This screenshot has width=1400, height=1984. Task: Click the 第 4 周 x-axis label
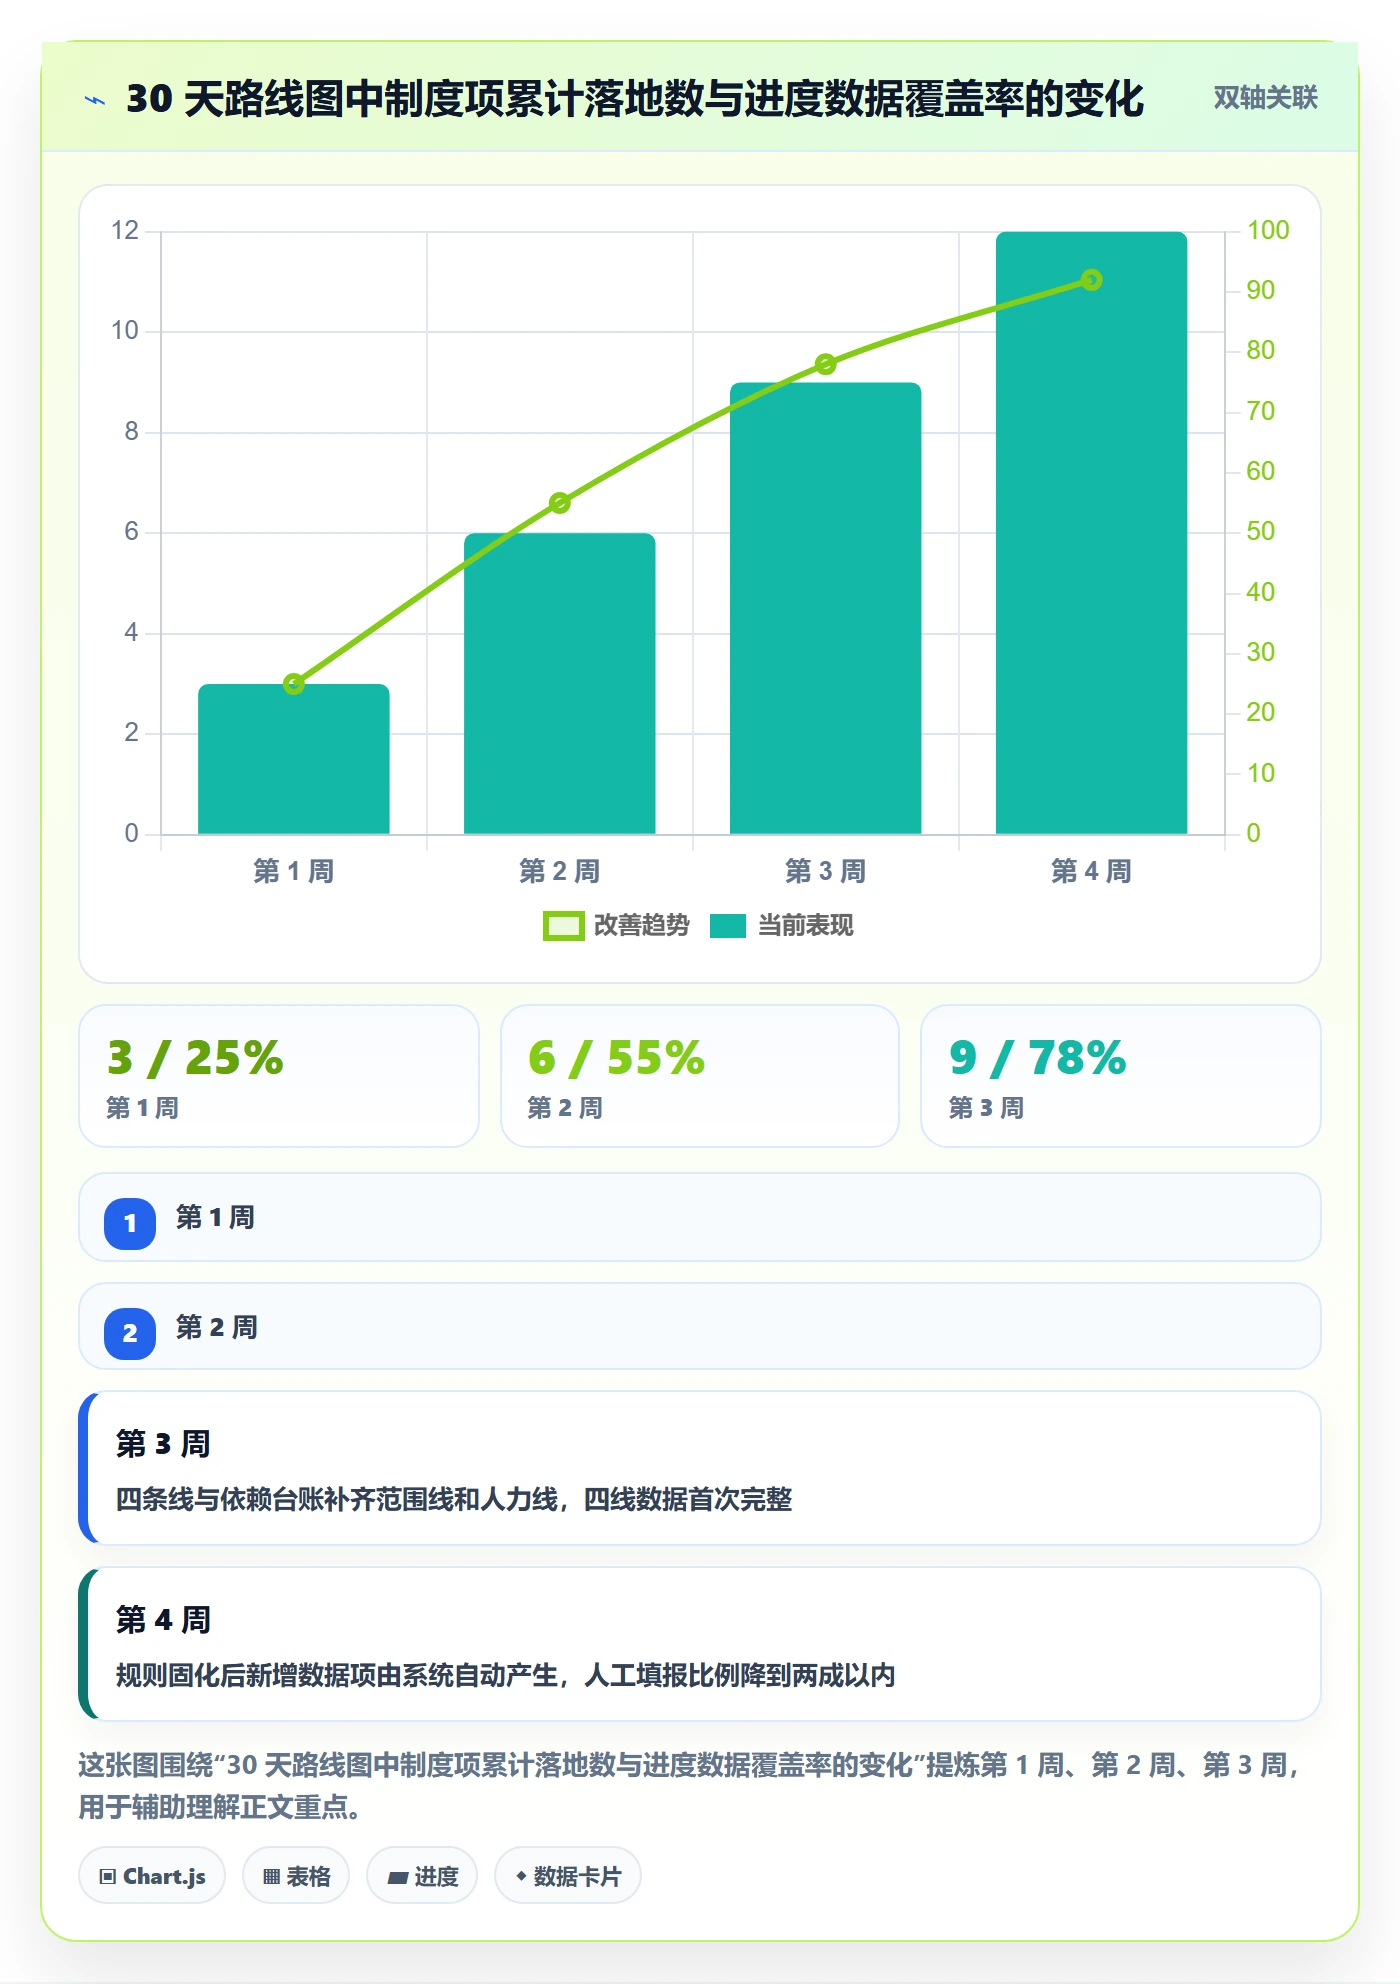point(1092,871)
